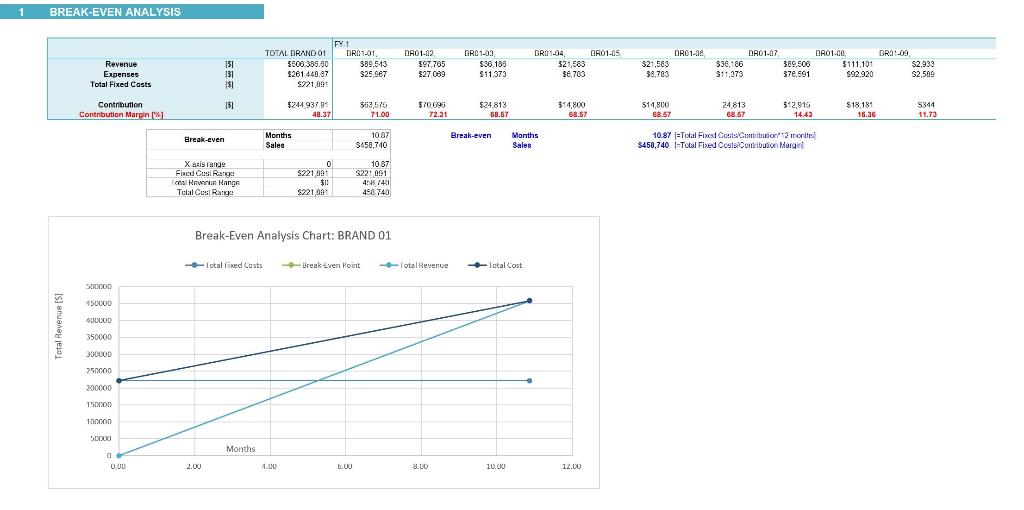Click the BR01-06 column header
The height and width of the screenshot is (510, 1024).
tap(690, 54)
